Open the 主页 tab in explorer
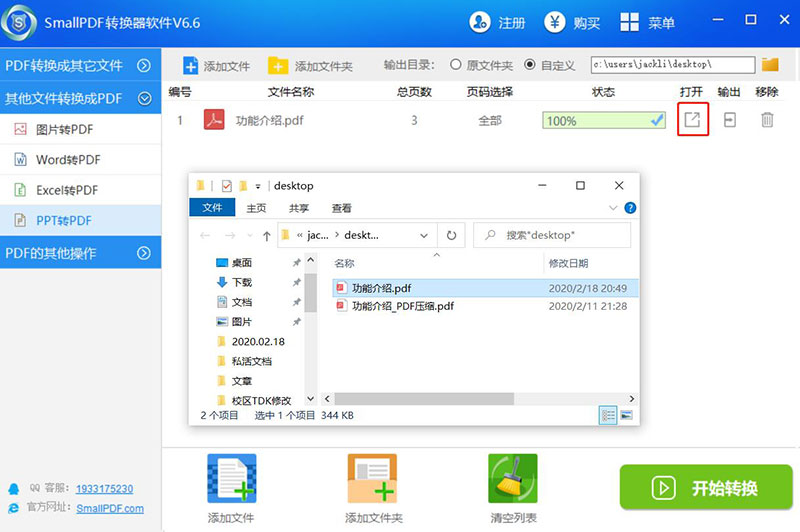The height and width of the screenshot is (532, 800). coord(256,208)
